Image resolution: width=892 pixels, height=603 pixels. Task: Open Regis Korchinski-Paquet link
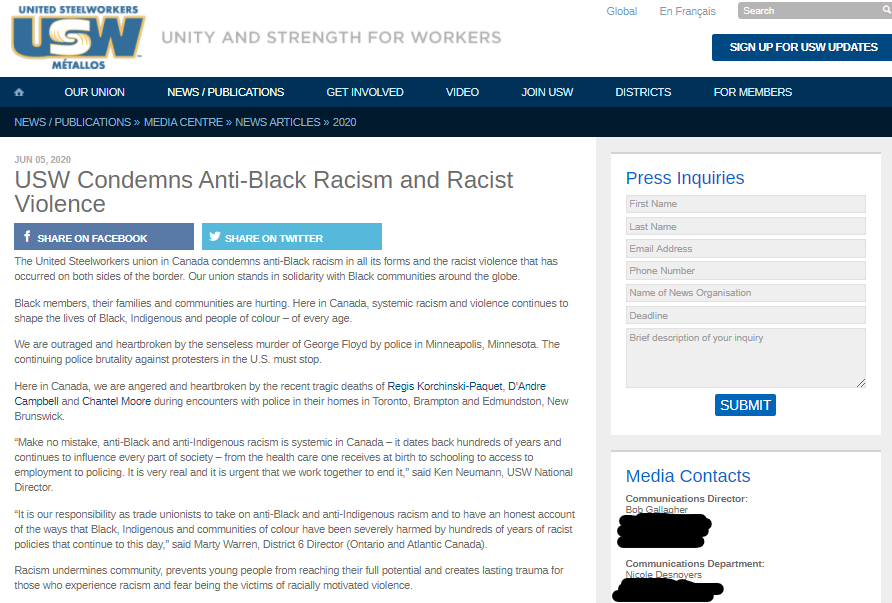coord(445,386)
